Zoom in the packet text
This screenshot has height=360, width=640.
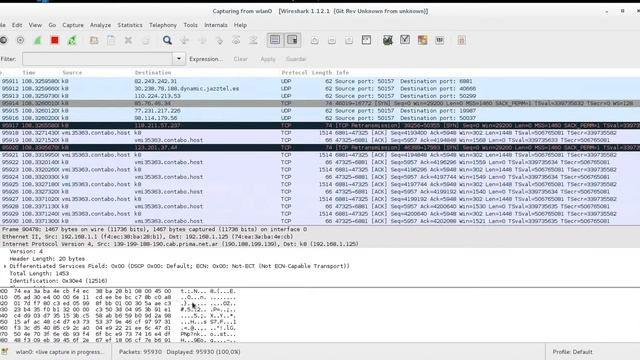(315, 40)
